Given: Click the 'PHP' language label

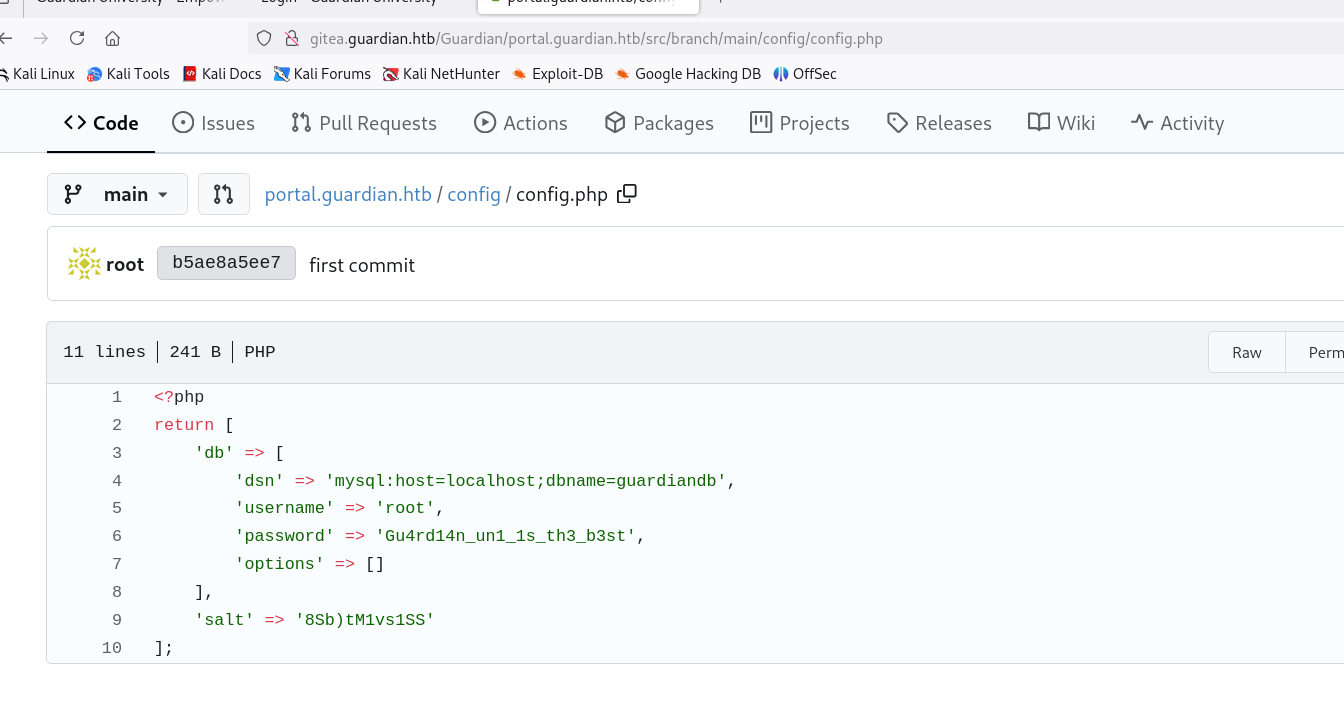Looking at the screenshot, I should [x=260, y=352].
